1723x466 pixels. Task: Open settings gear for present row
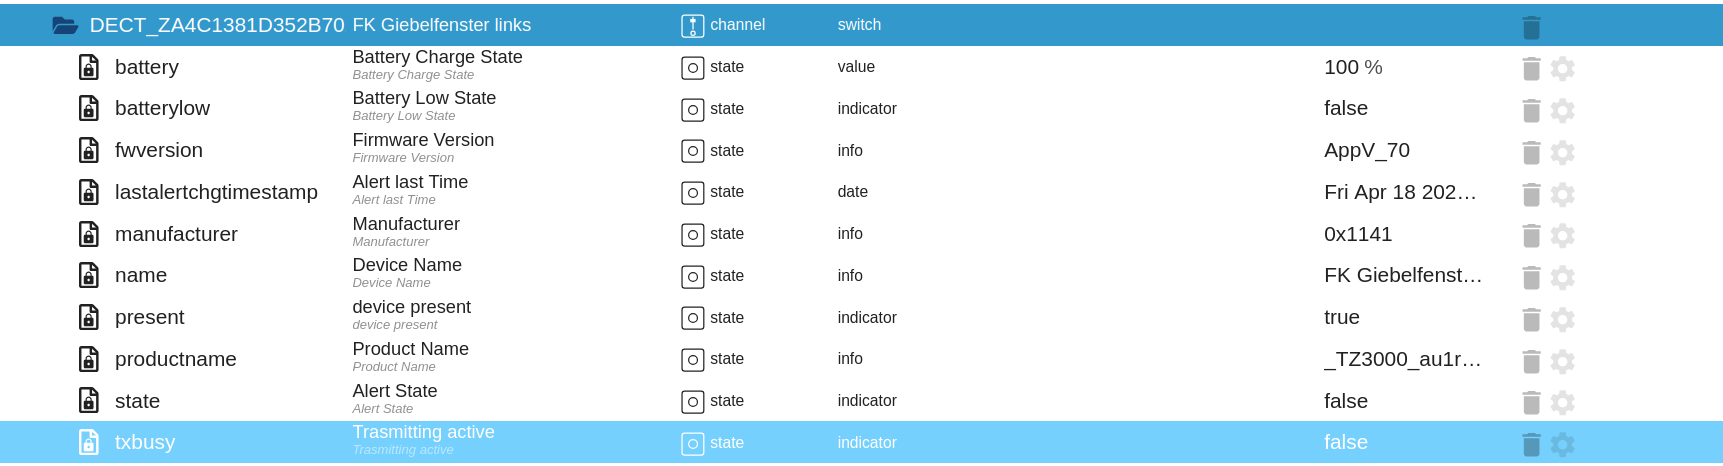1562,319
